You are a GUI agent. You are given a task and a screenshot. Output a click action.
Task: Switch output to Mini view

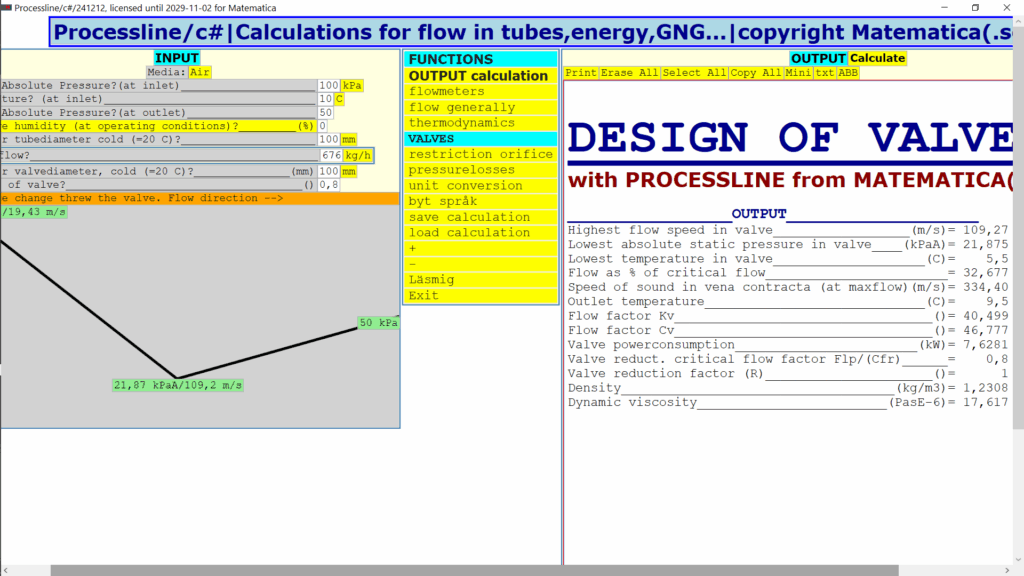coord(798,73)
